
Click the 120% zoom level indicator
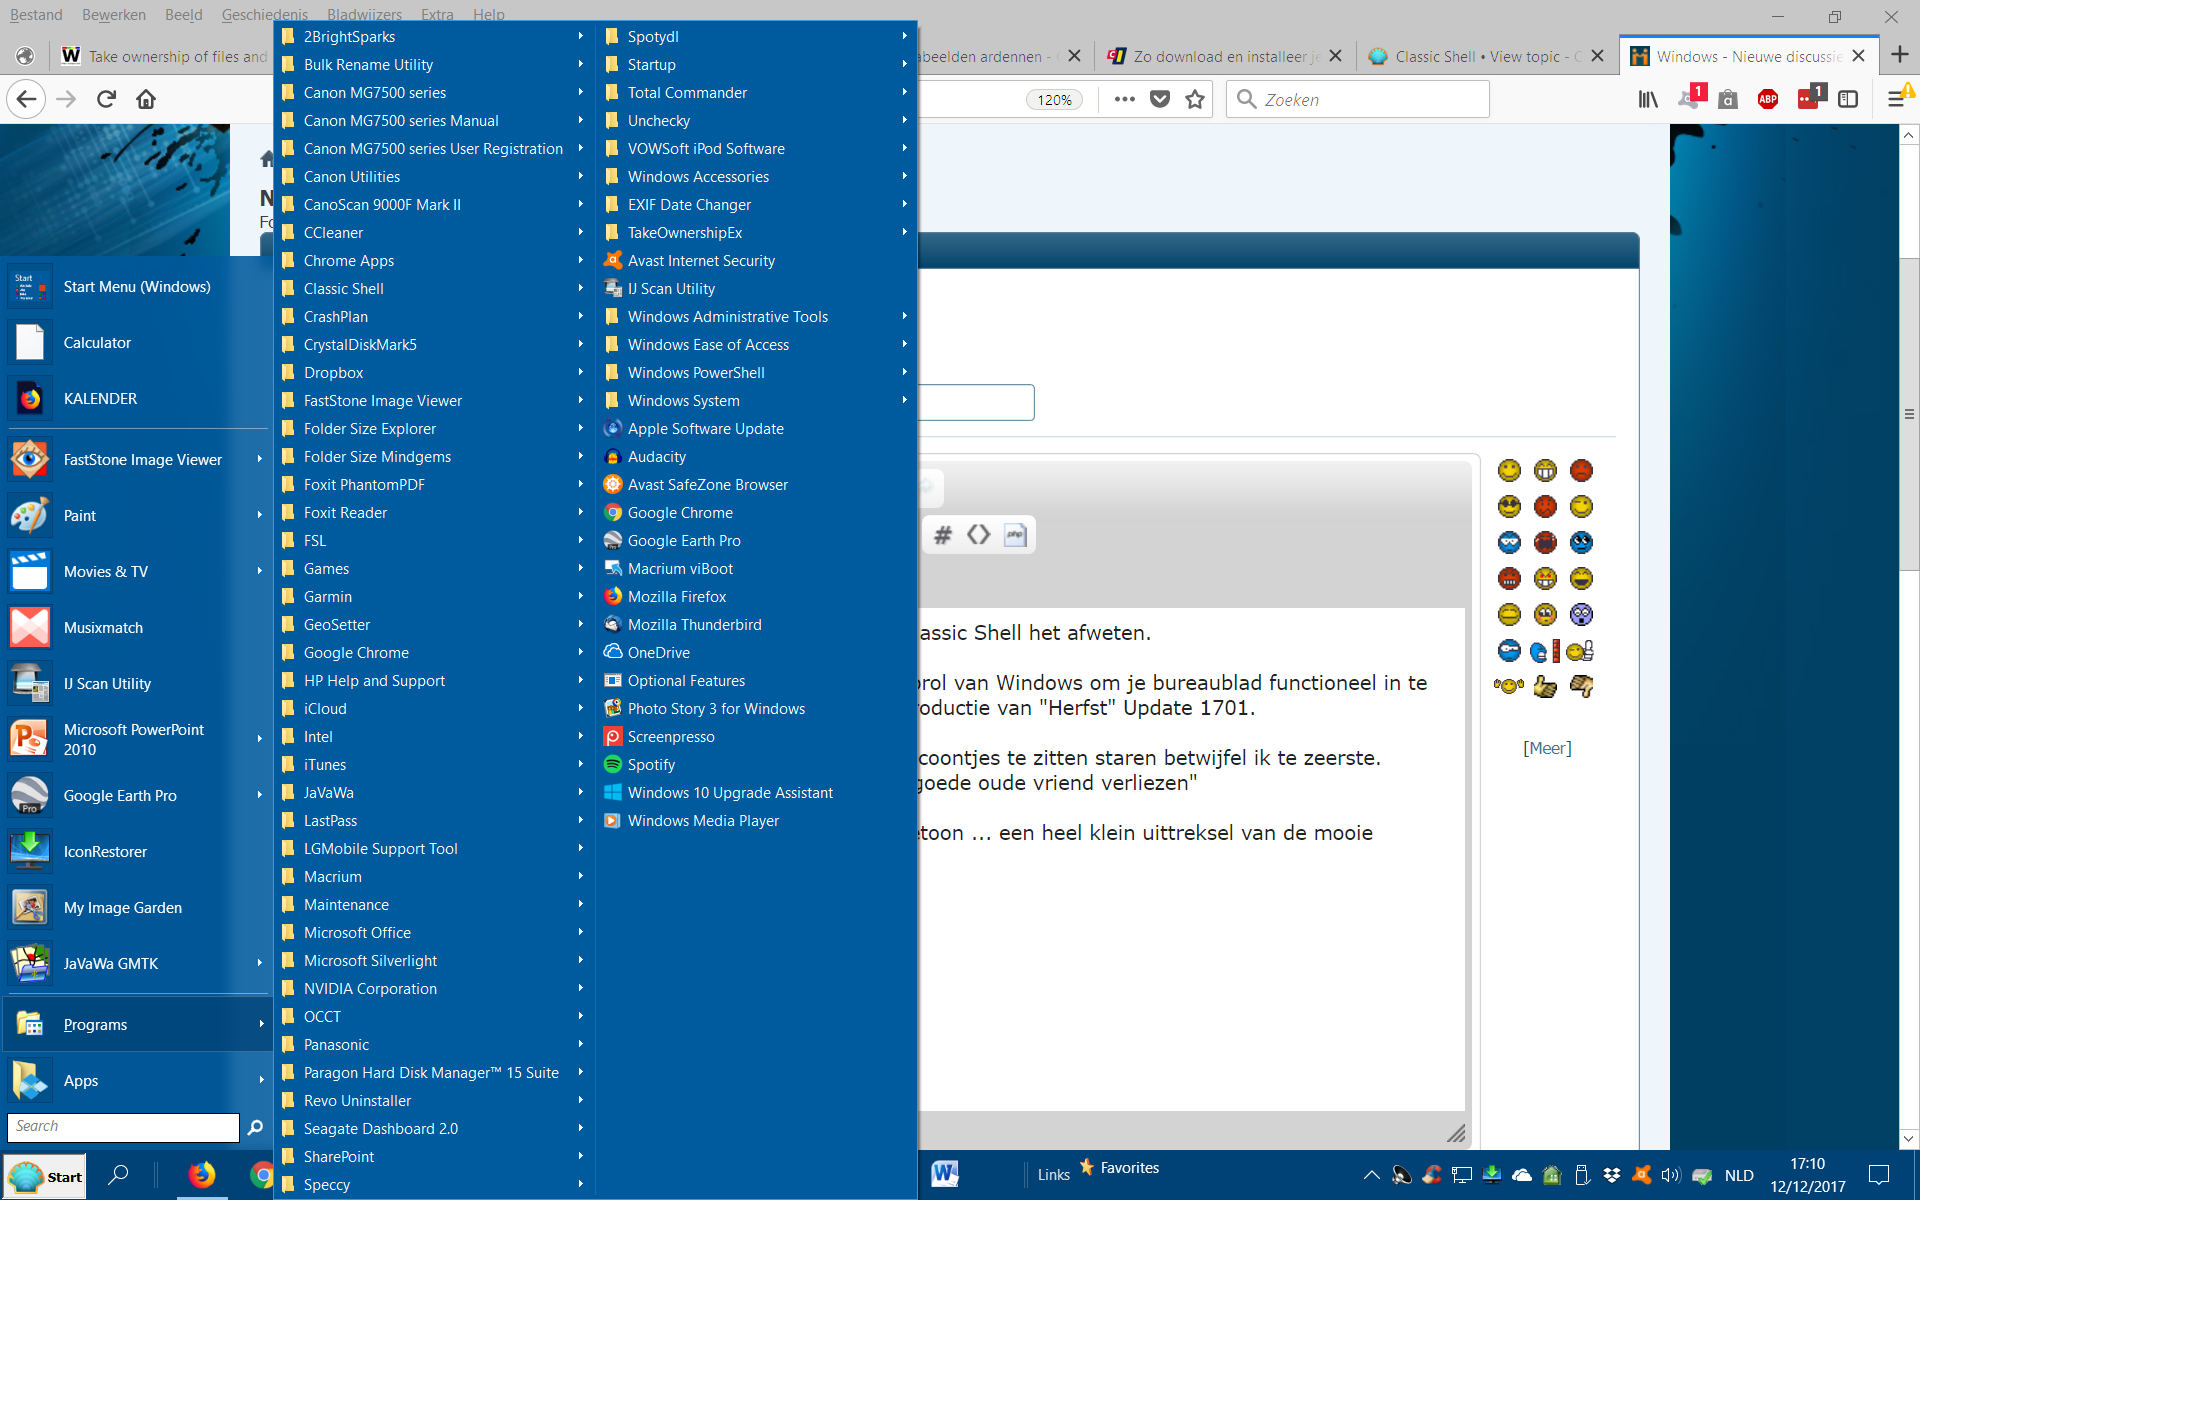coord(1054,100)
